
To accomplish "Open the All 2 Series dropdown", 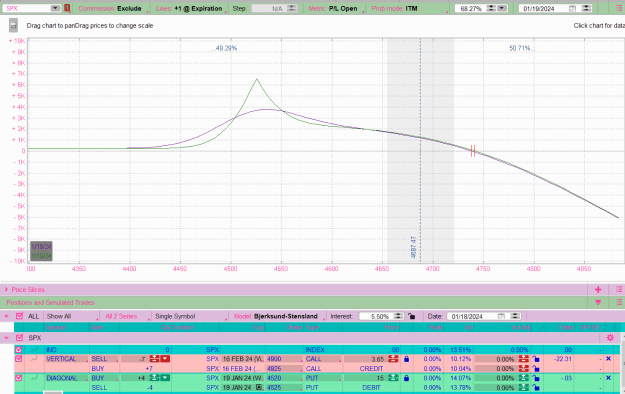I will tap(126, 316).
